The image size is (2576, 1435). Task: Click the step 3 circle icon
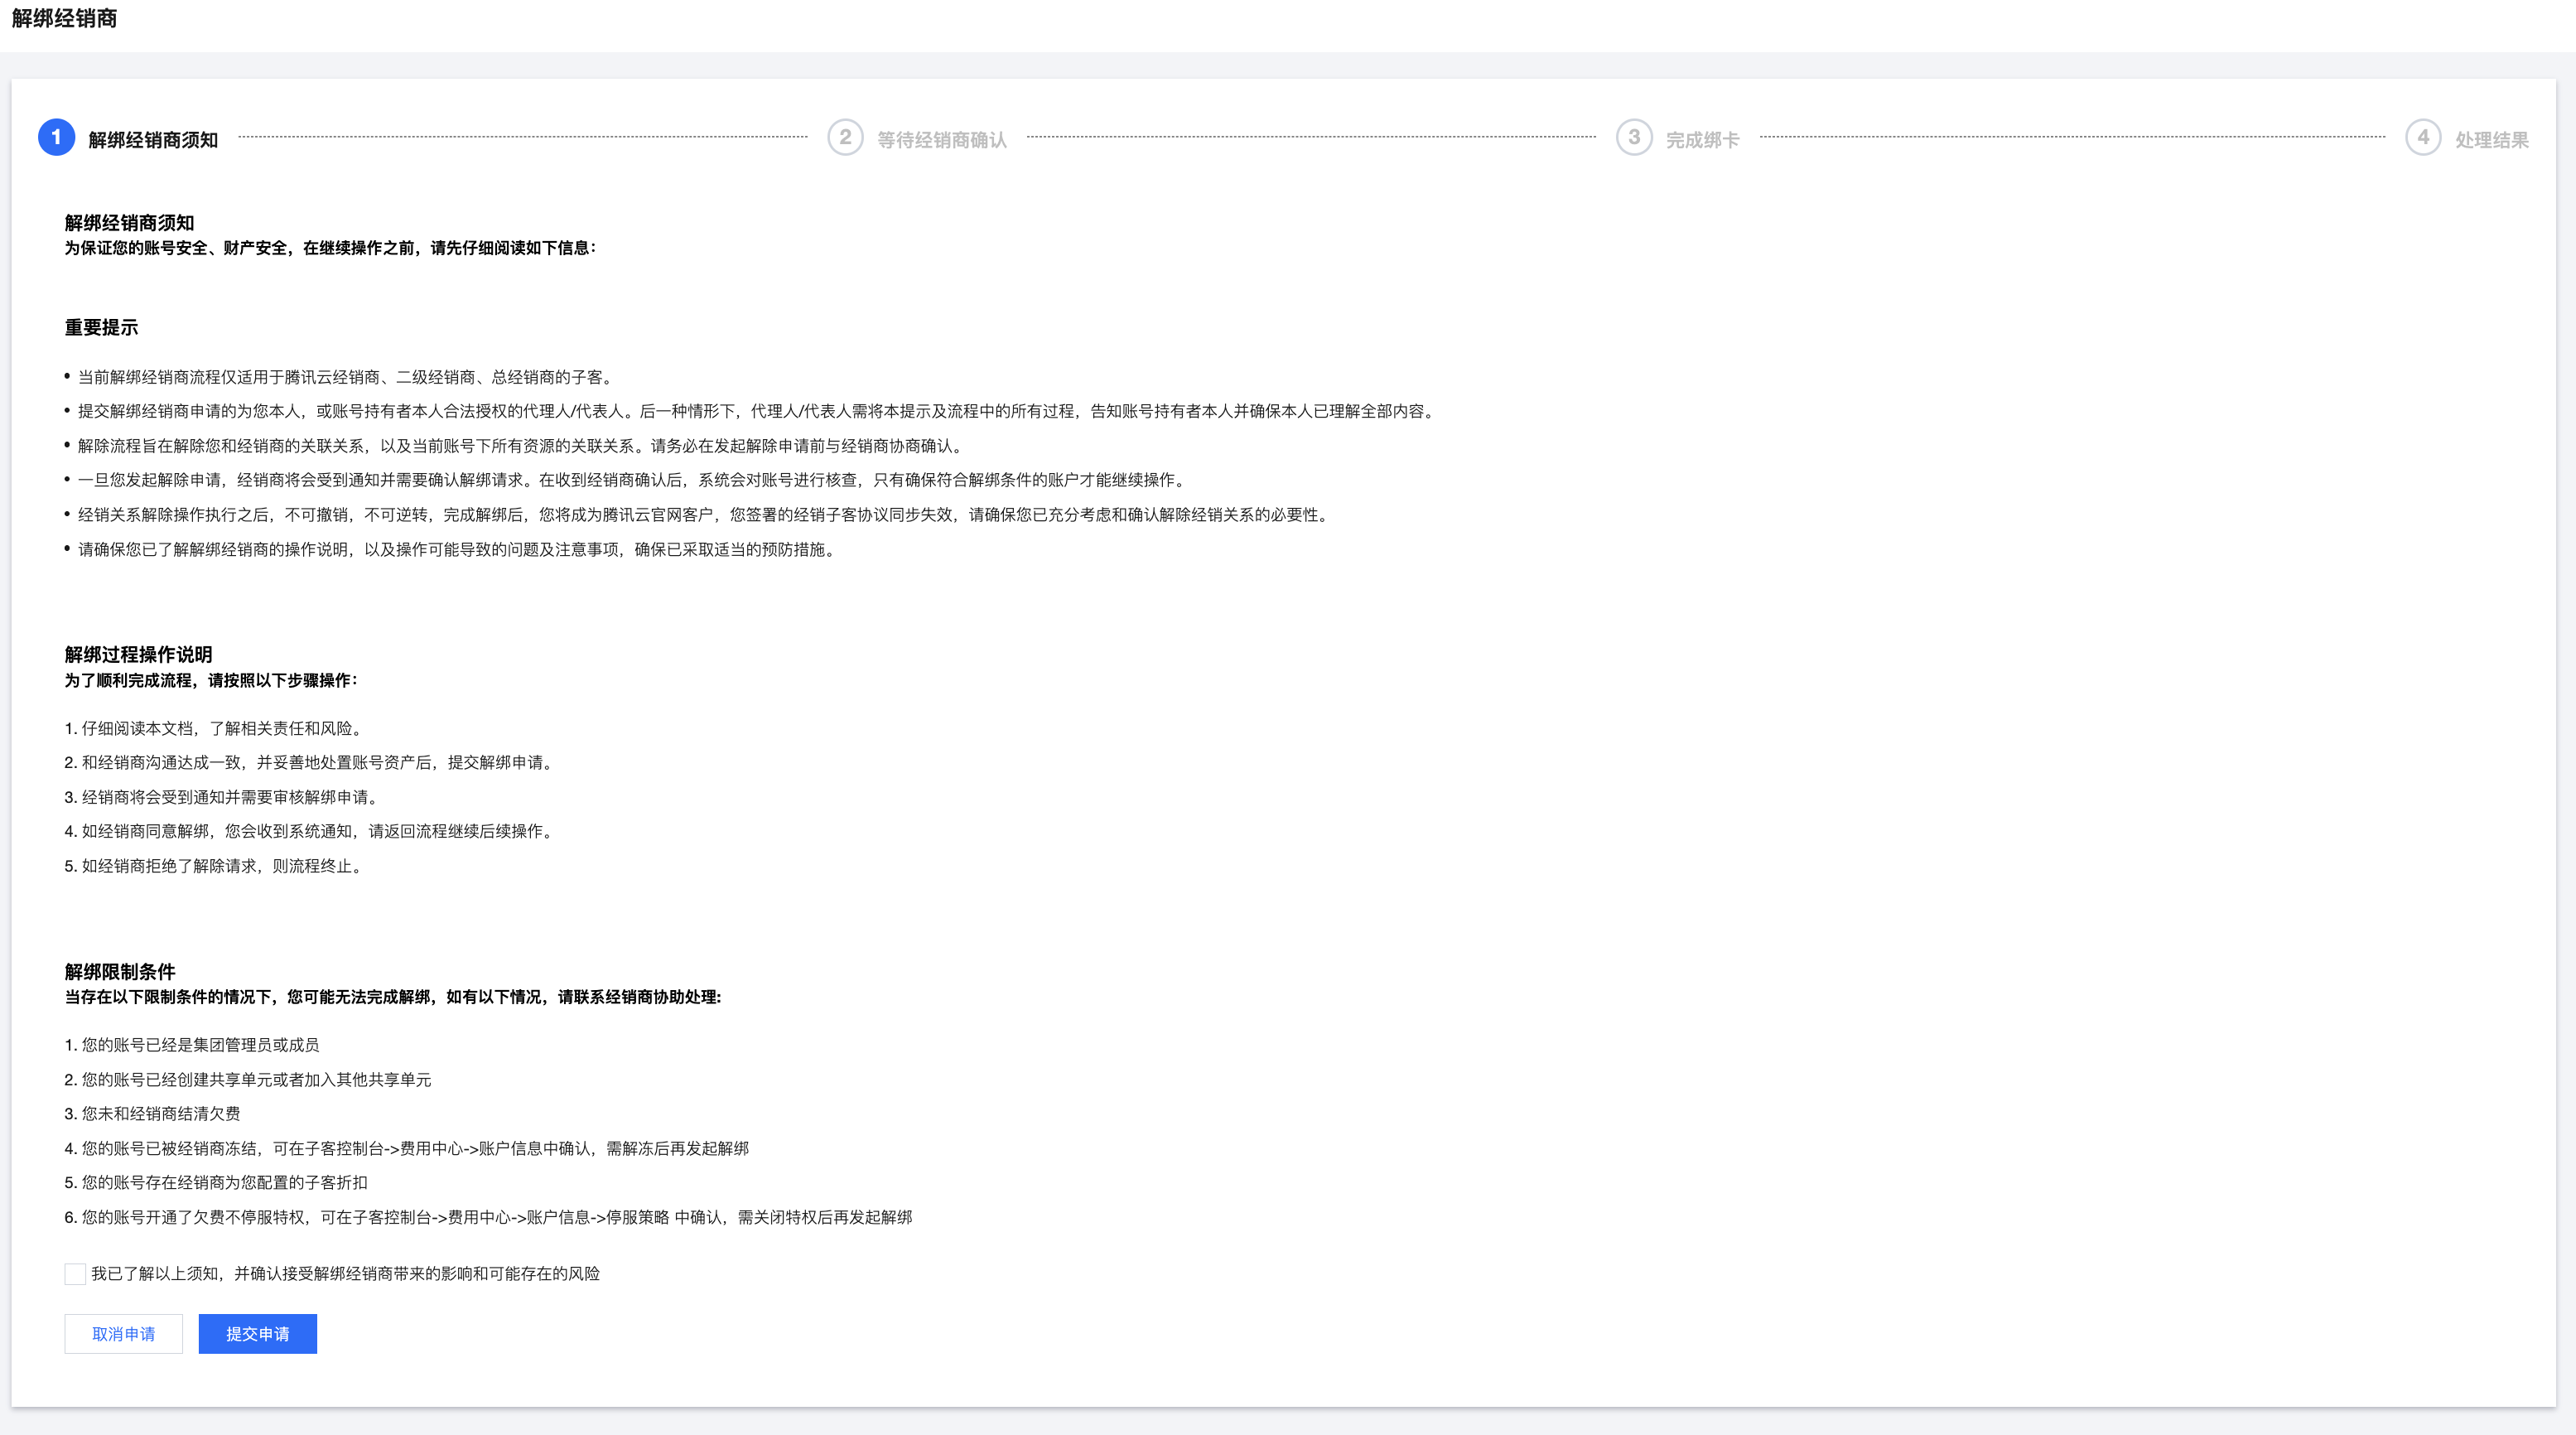click(1634, 137)
